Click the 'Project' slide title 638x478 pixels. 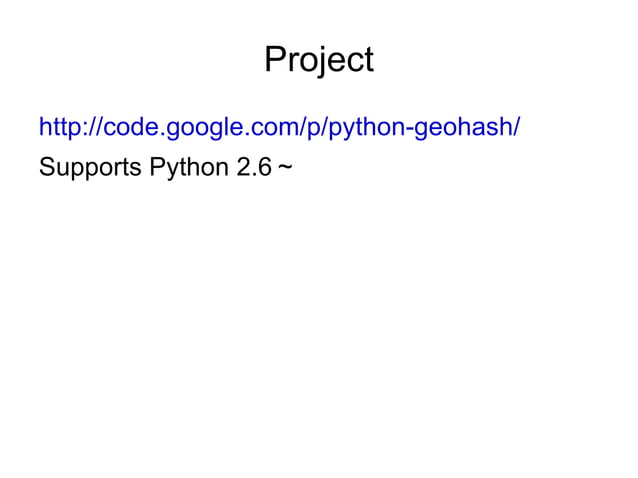coord(319,60)
